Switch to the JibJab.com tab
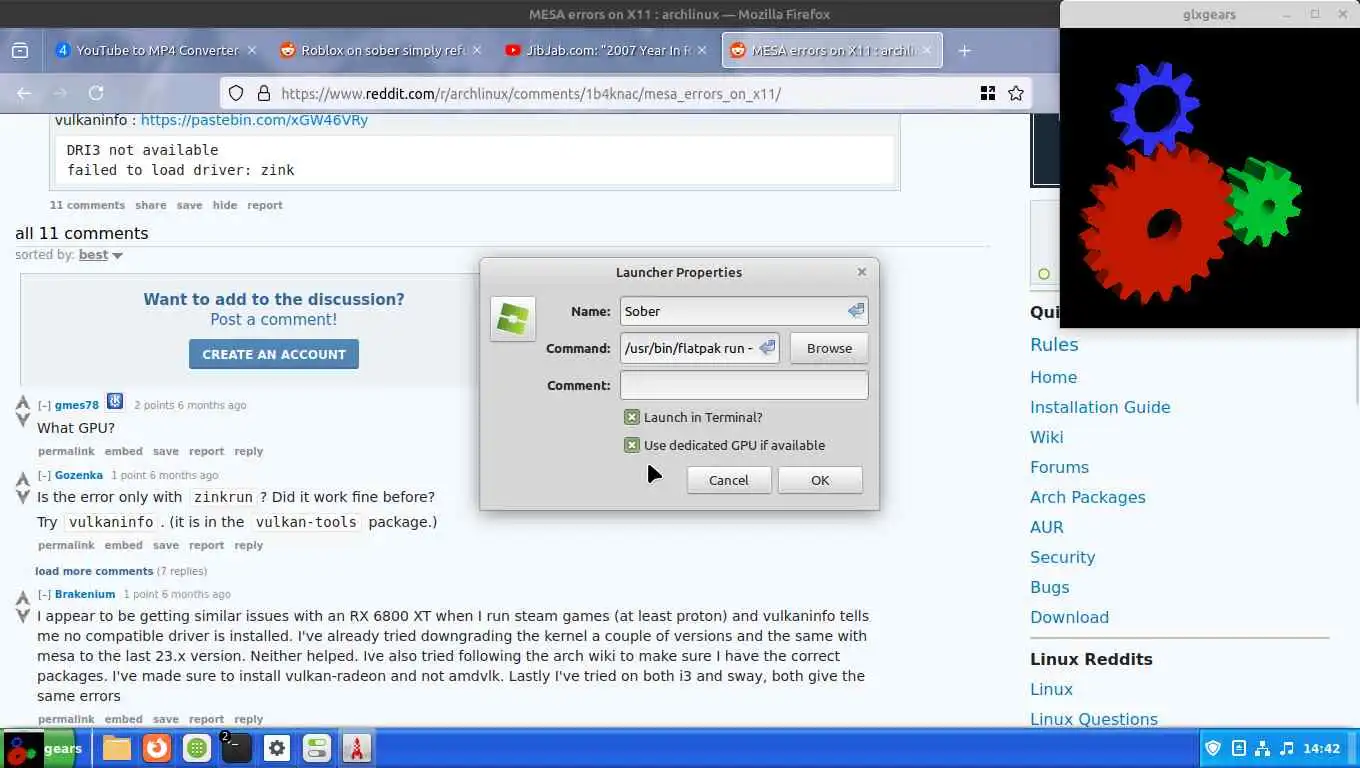The width and height of the screenshot is (1360, 768). click(606, 50)
